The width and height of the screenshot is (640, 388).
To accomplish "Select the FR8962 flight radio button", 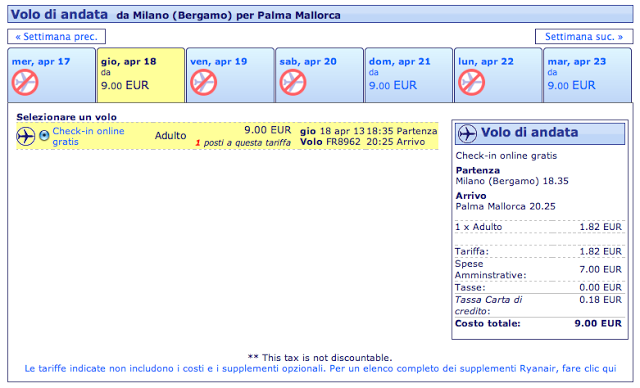I will [44, 135].
